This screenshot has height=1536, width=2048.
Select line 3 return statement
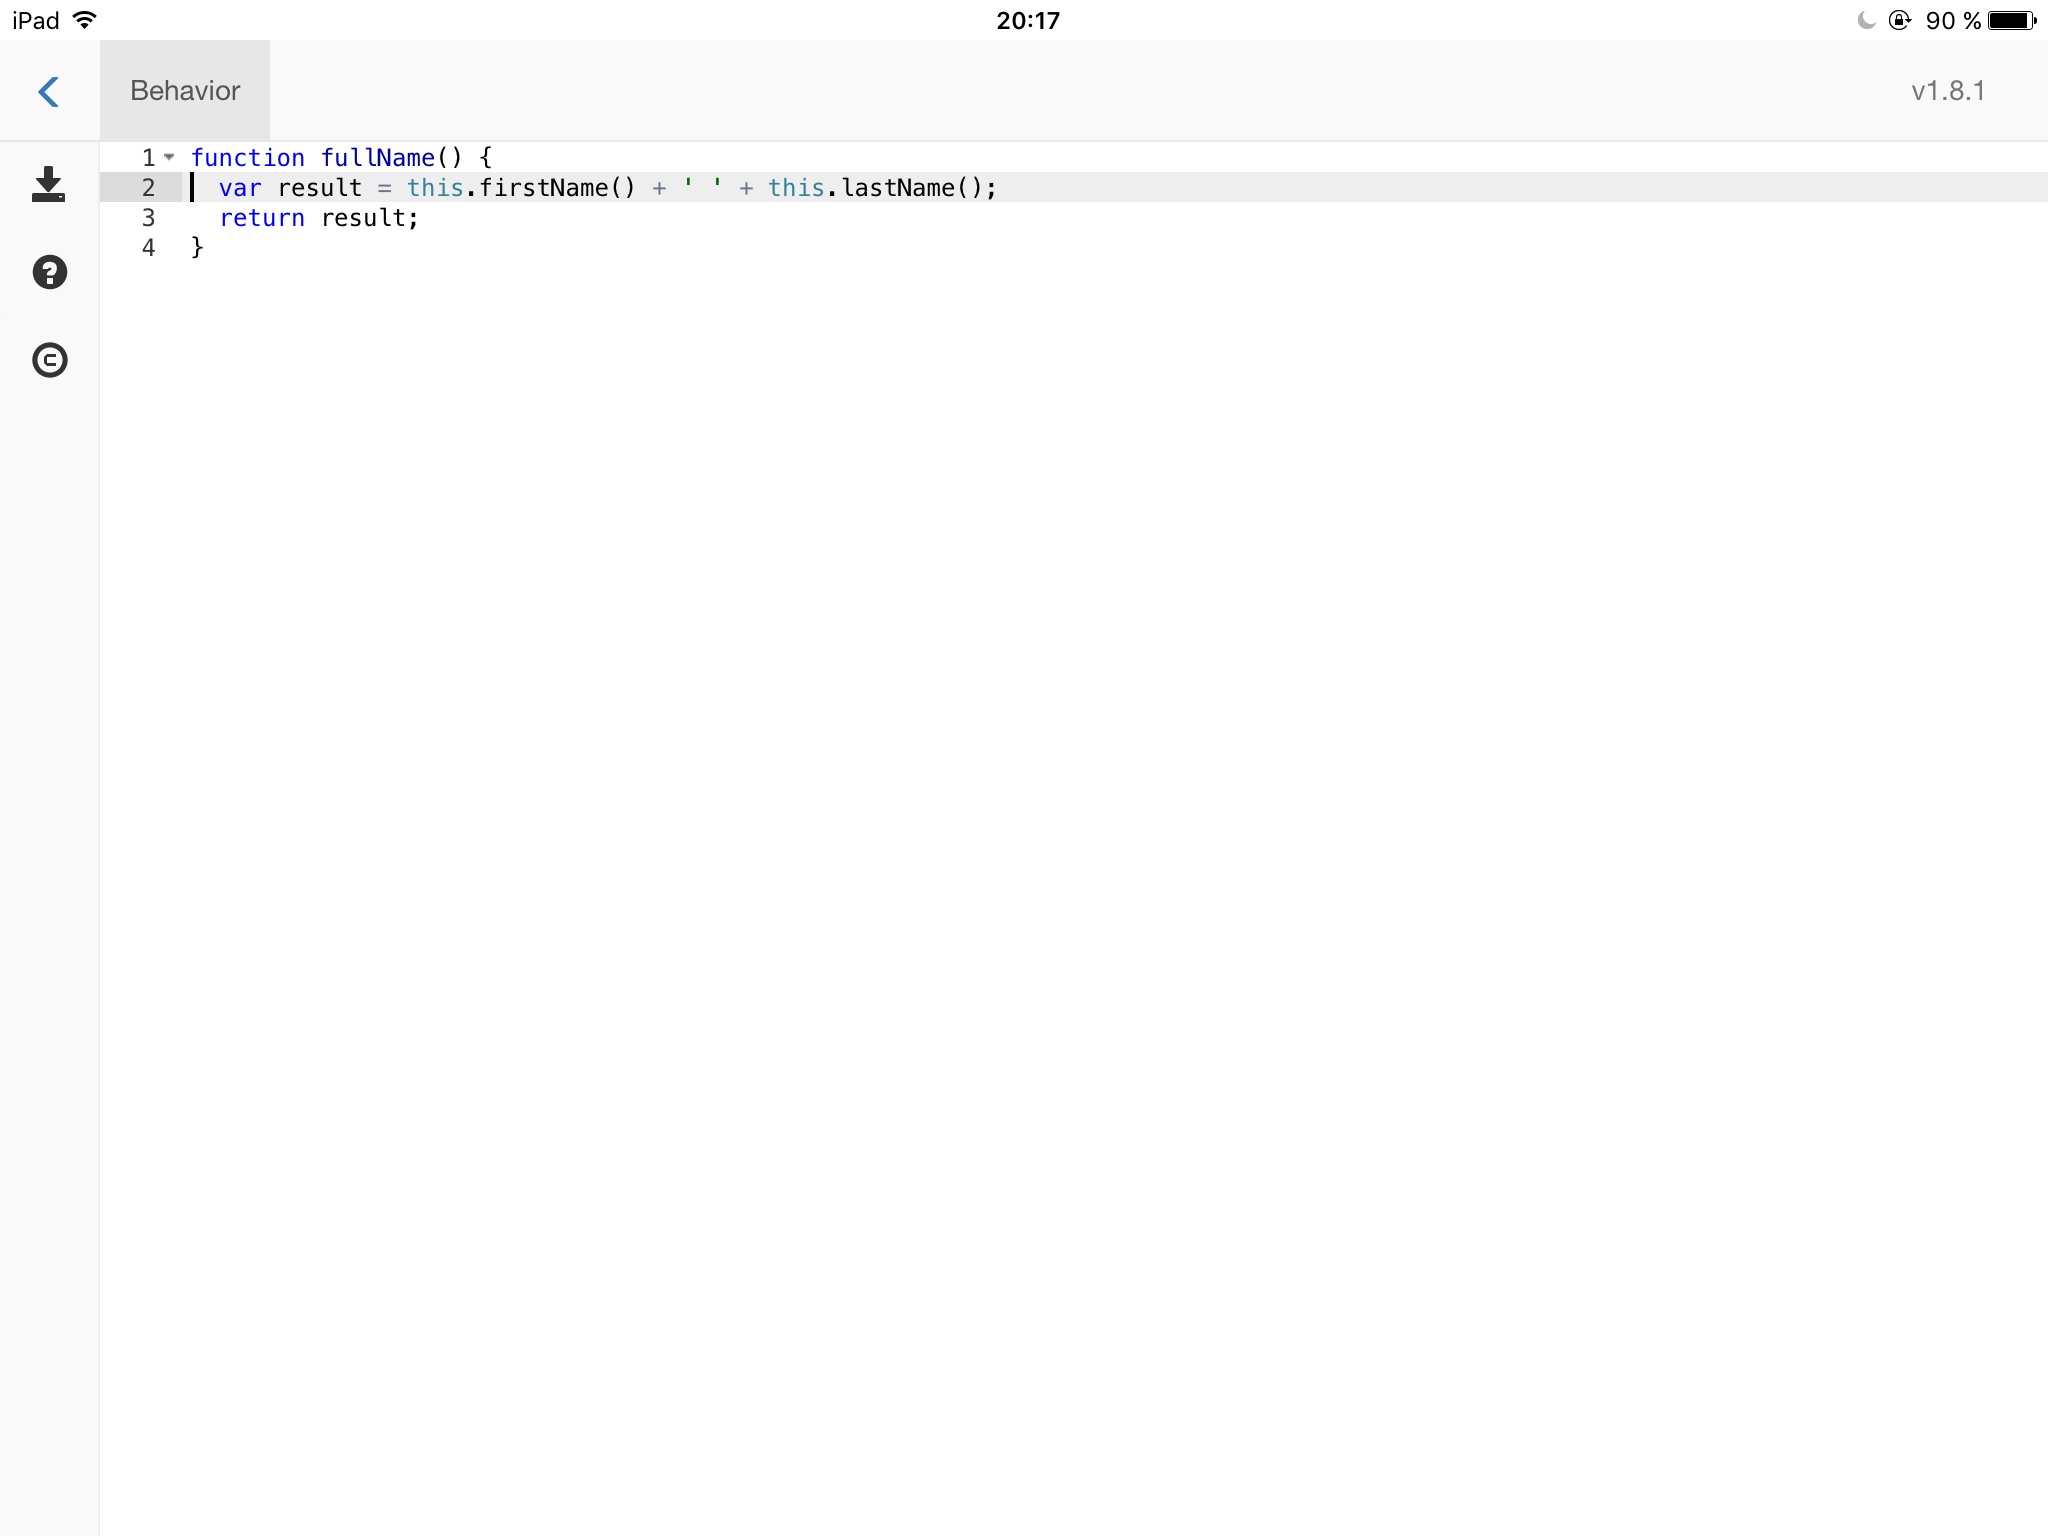pos(319,218)
